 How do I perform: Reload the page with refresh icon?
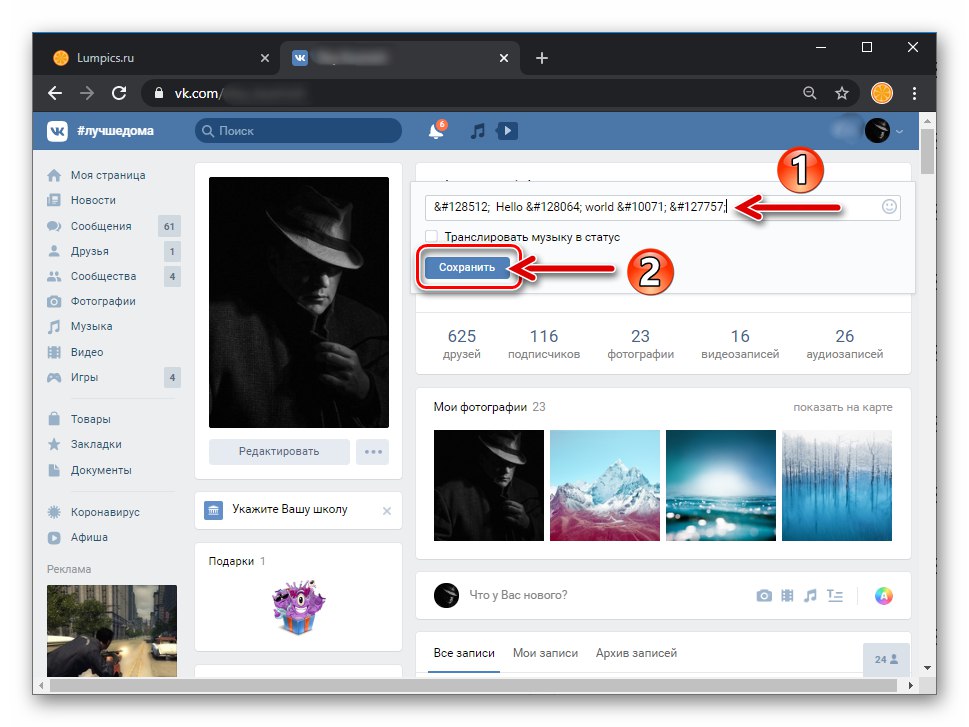(x=119, y=93)
